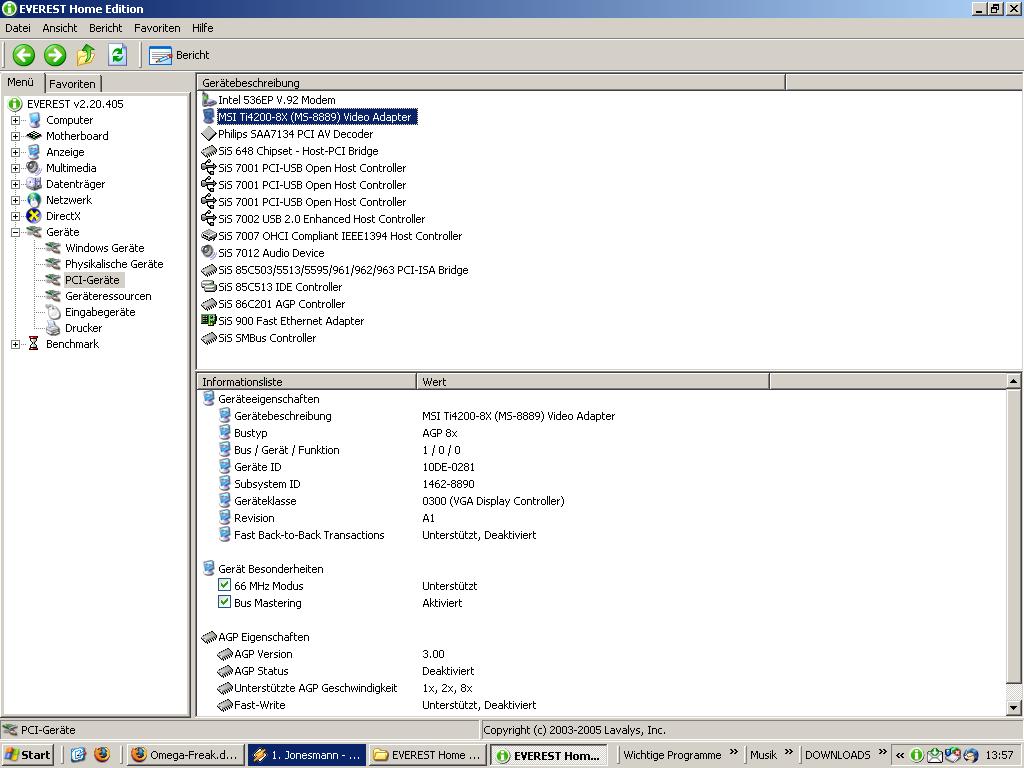Viewport: 1024px width, 768px height.
Task: Expand the Benchmark tree node
Action: 16,344
